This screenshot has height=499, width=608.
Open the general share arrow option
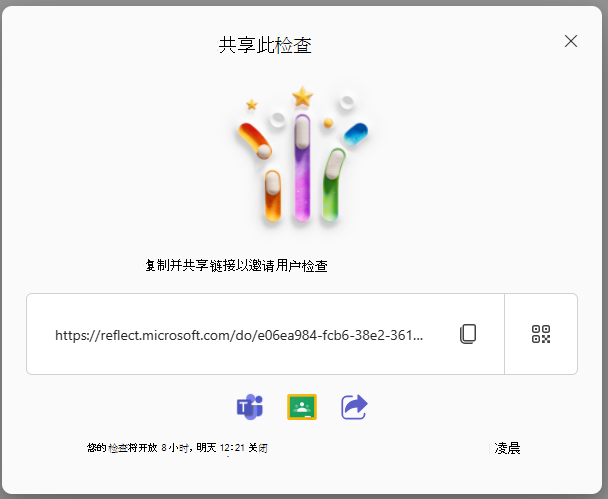tap(354, 407)
